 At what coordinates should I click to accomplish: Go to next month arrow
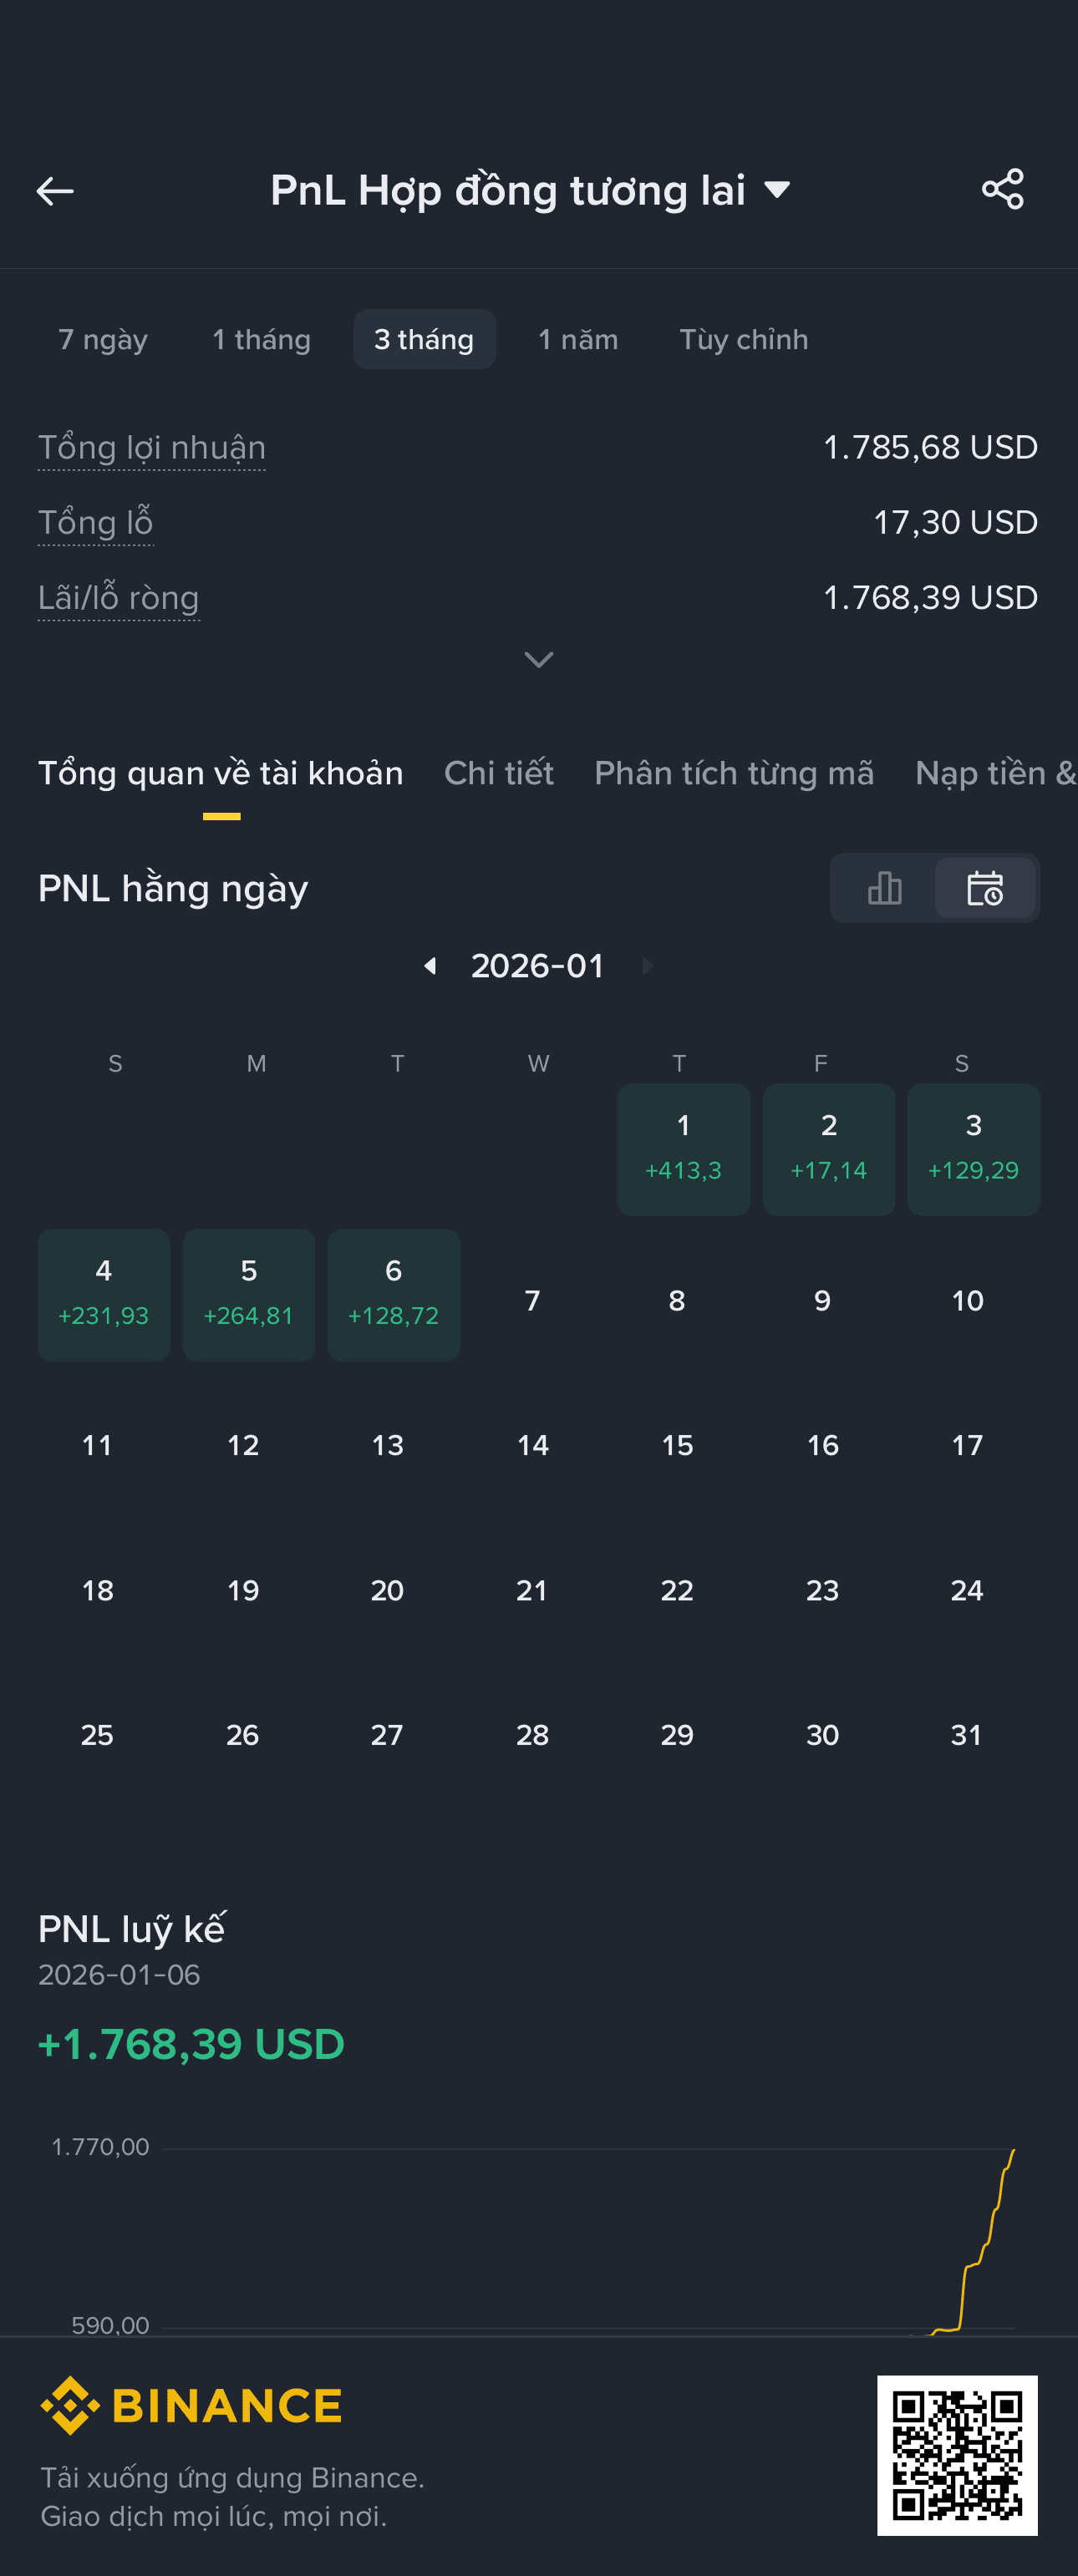point(647,966)
